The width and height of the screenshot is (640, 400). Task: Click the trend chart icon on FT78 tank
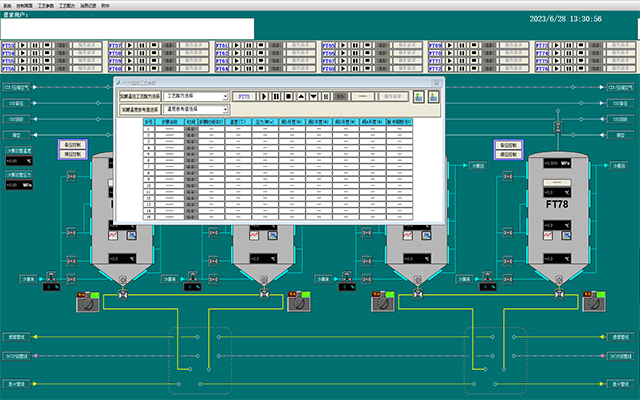click(x=548, y=235)
